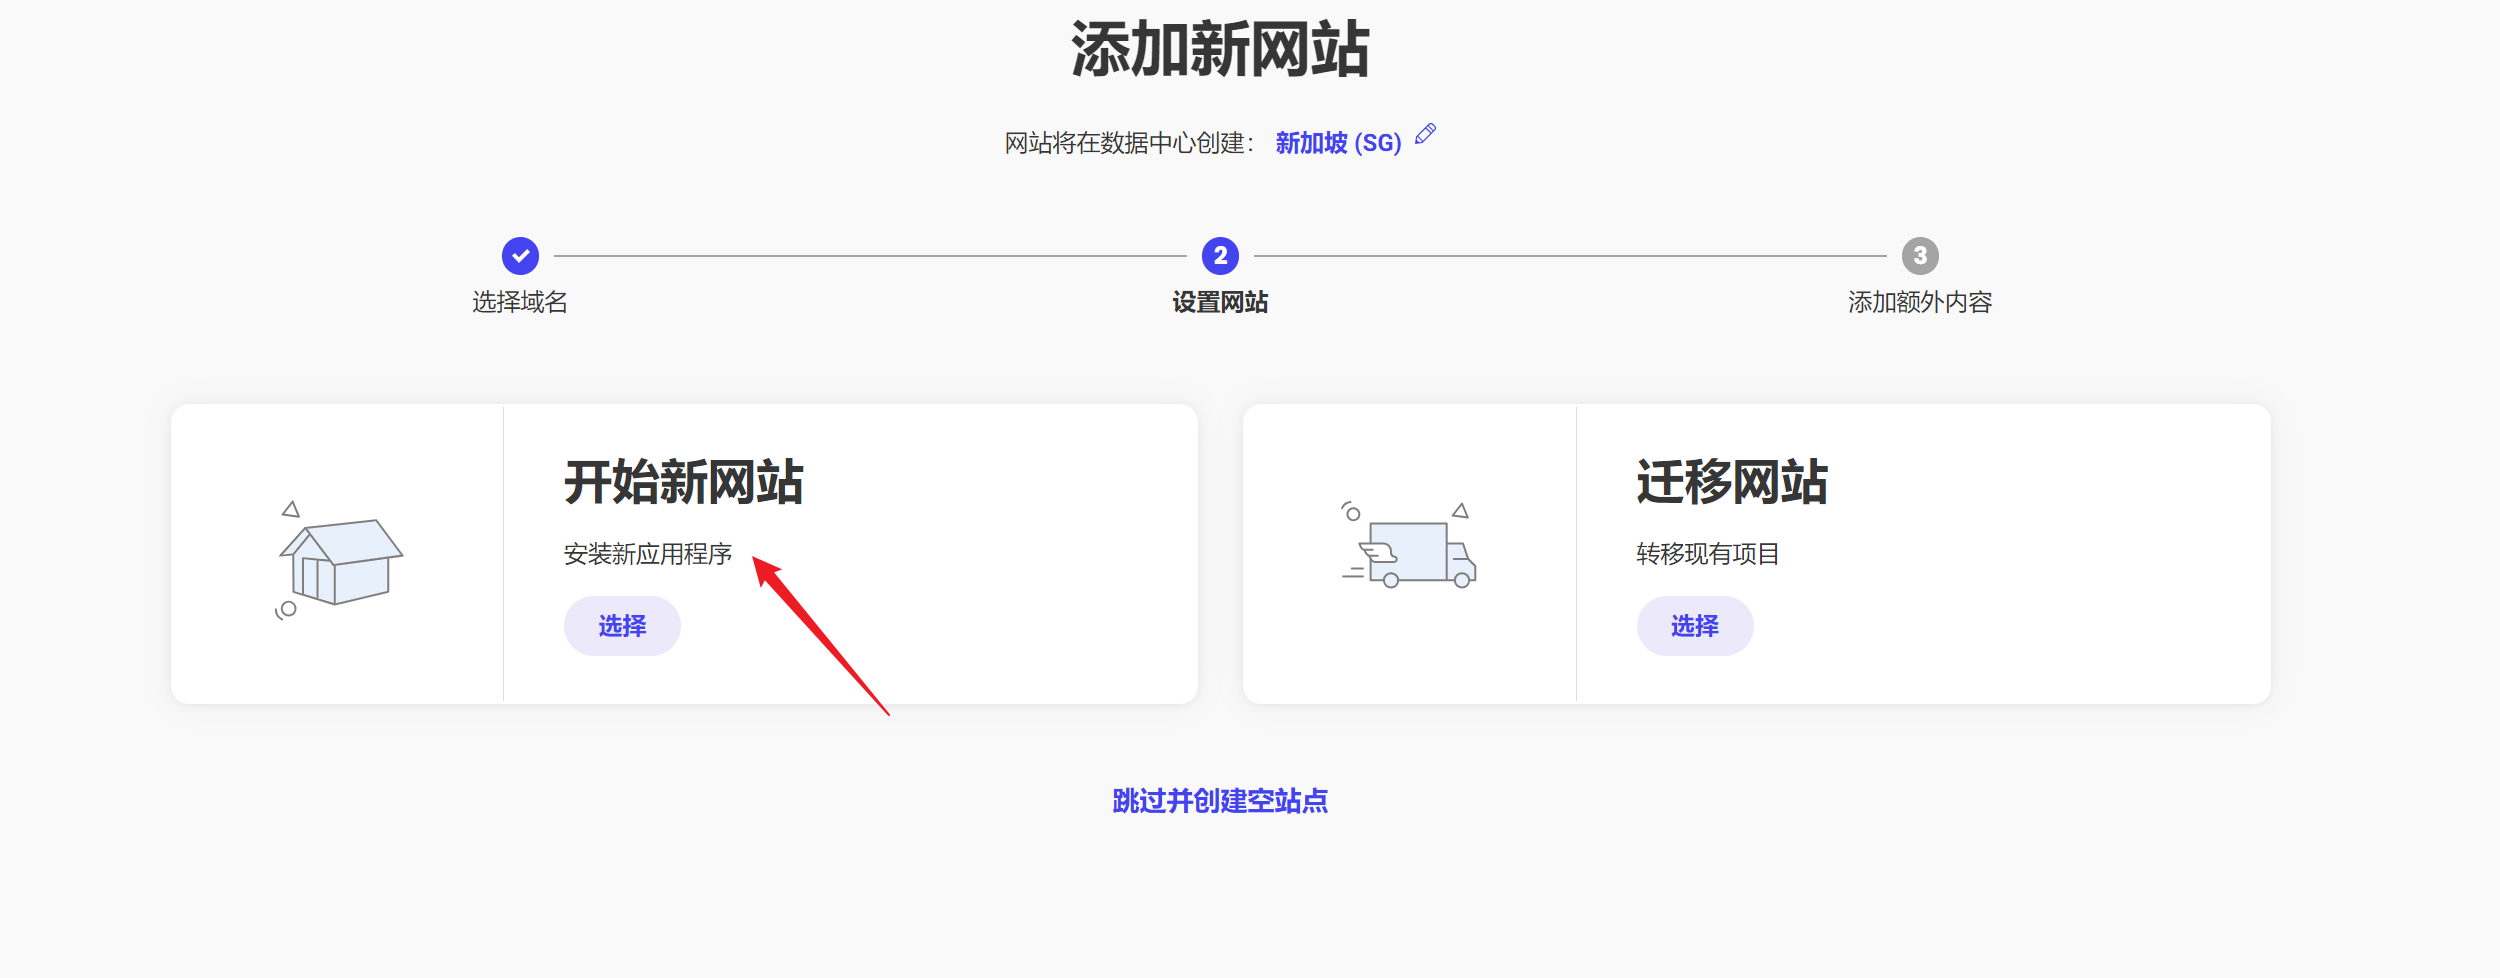
Task: Click the 转移现有项目 description text
Action: 1708,554
